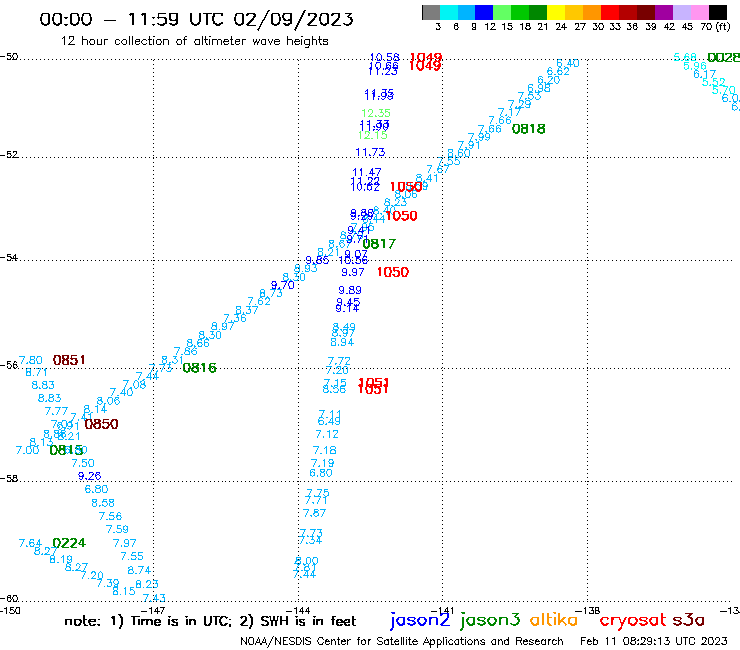The image size is (740, 650).
Task: Click the date range title text
Action: 196,19
